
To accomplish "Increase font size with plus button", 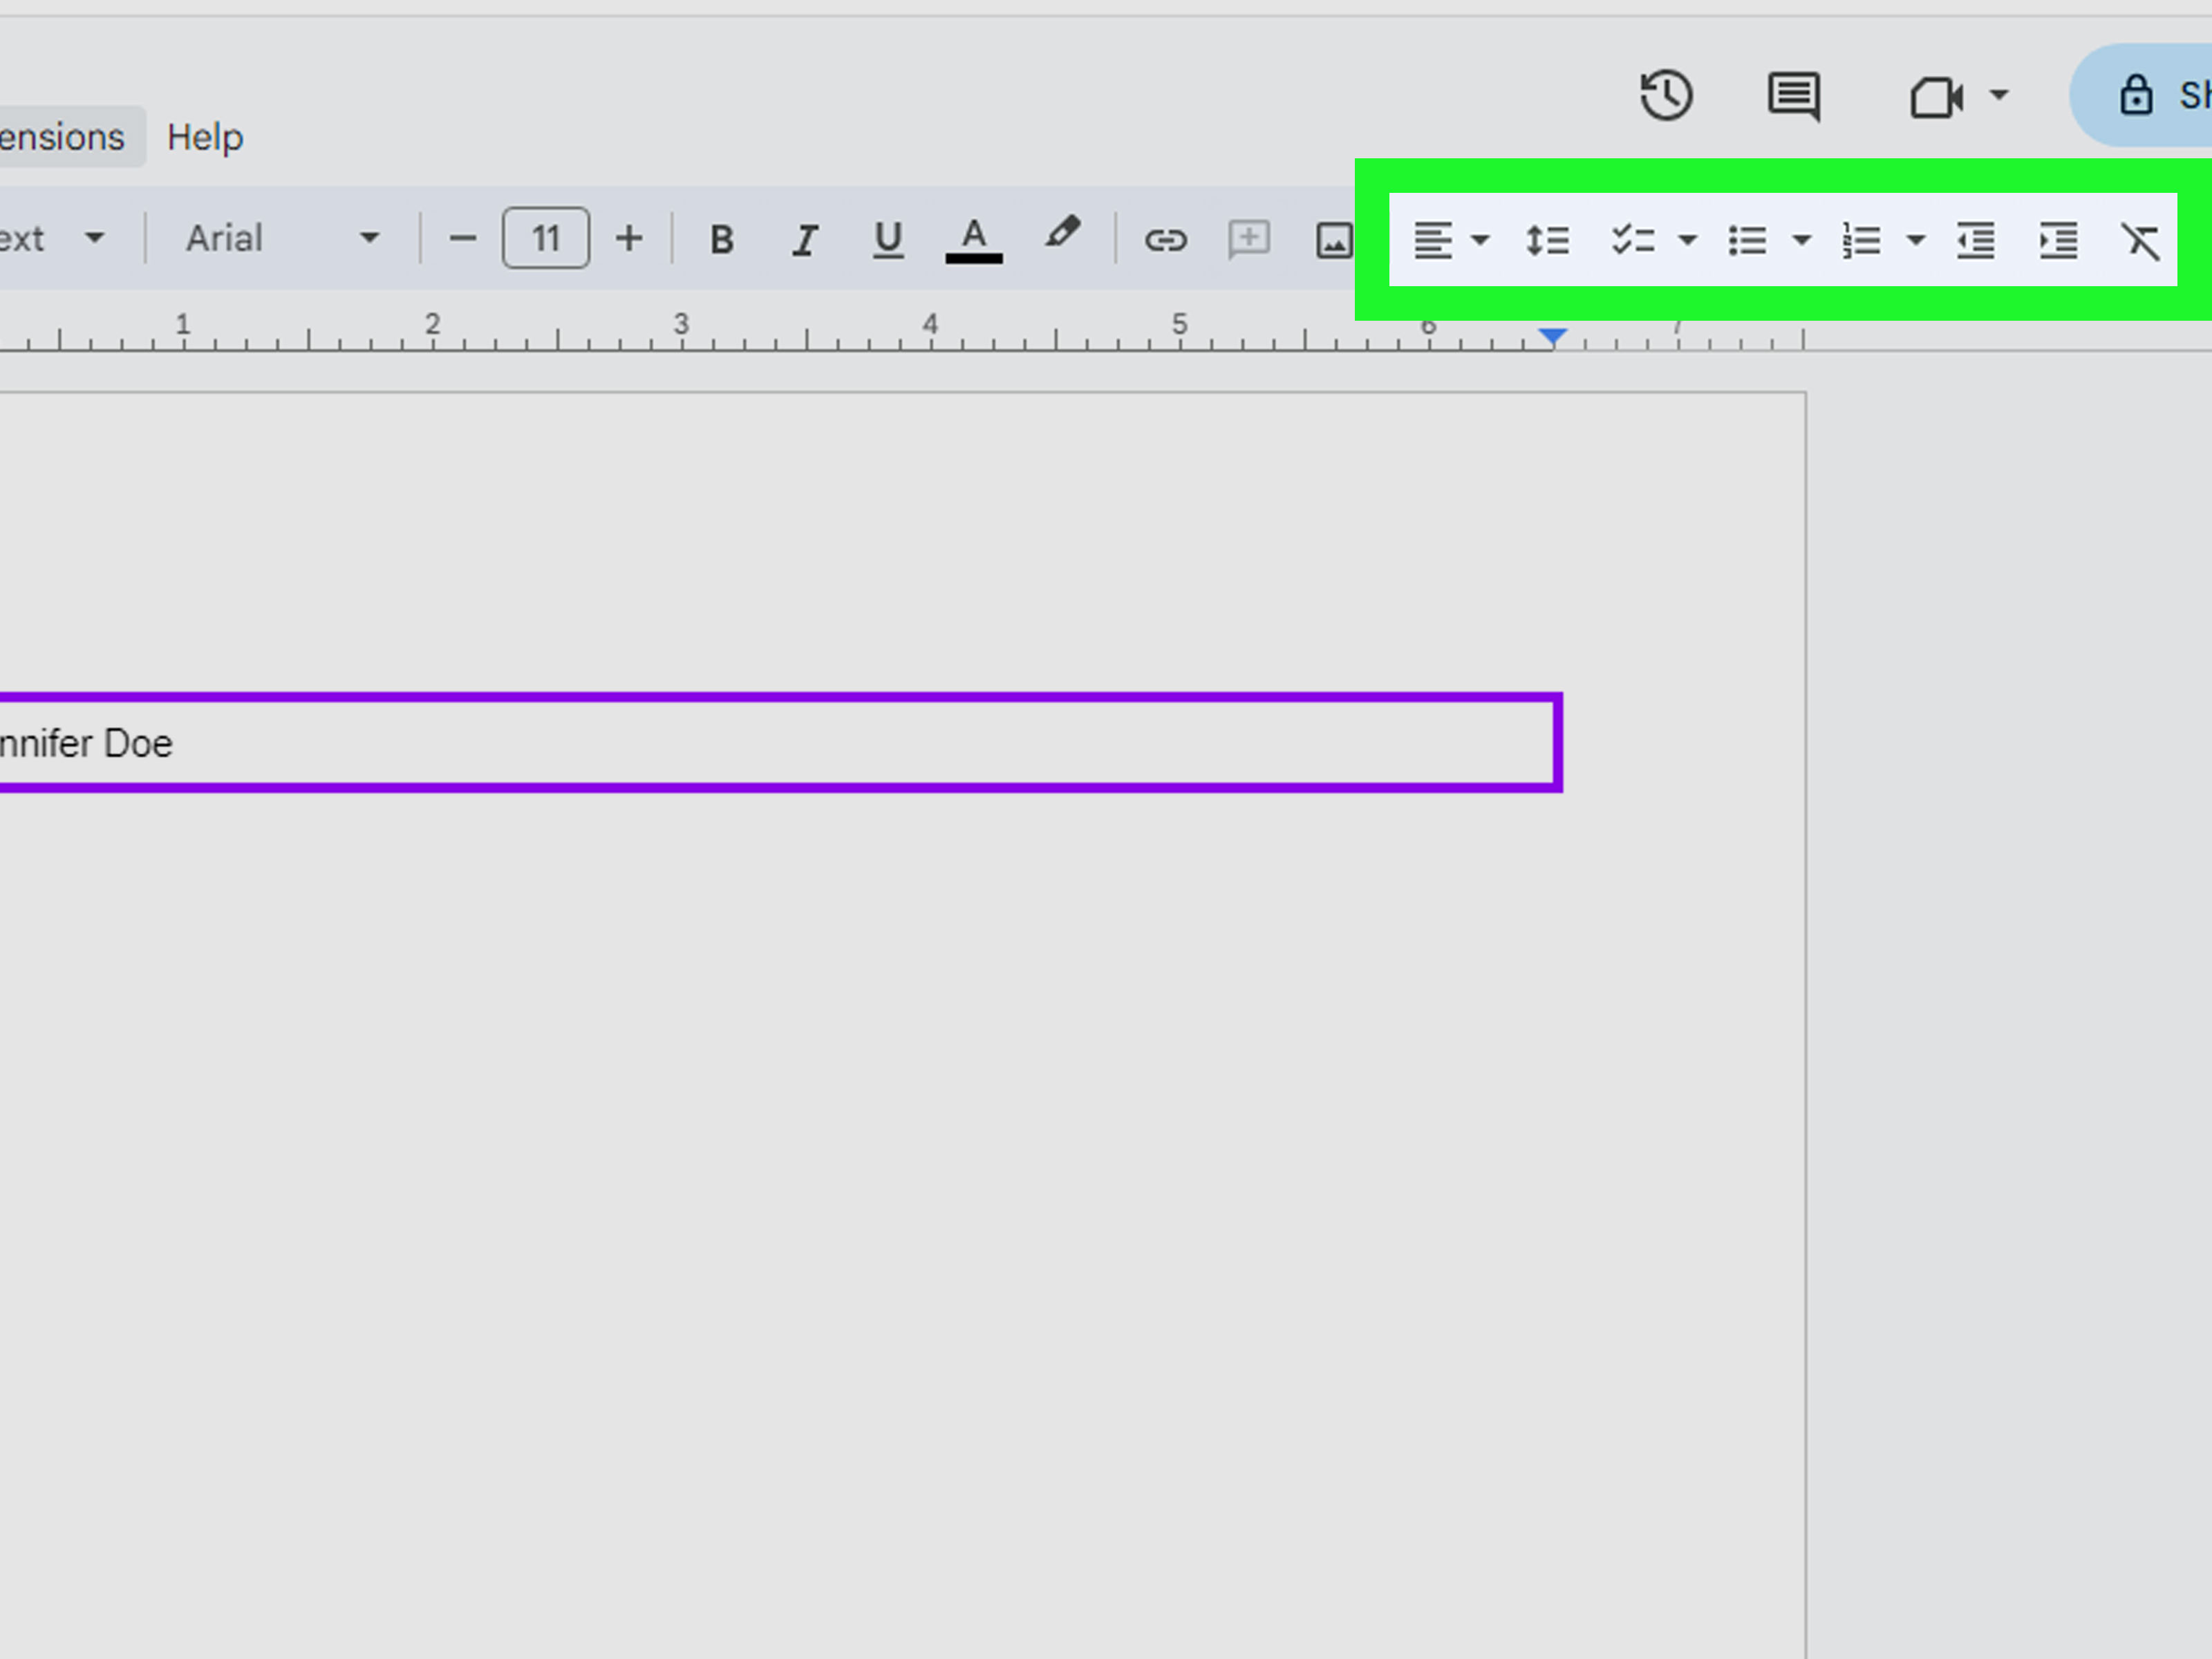I will 628,238.
